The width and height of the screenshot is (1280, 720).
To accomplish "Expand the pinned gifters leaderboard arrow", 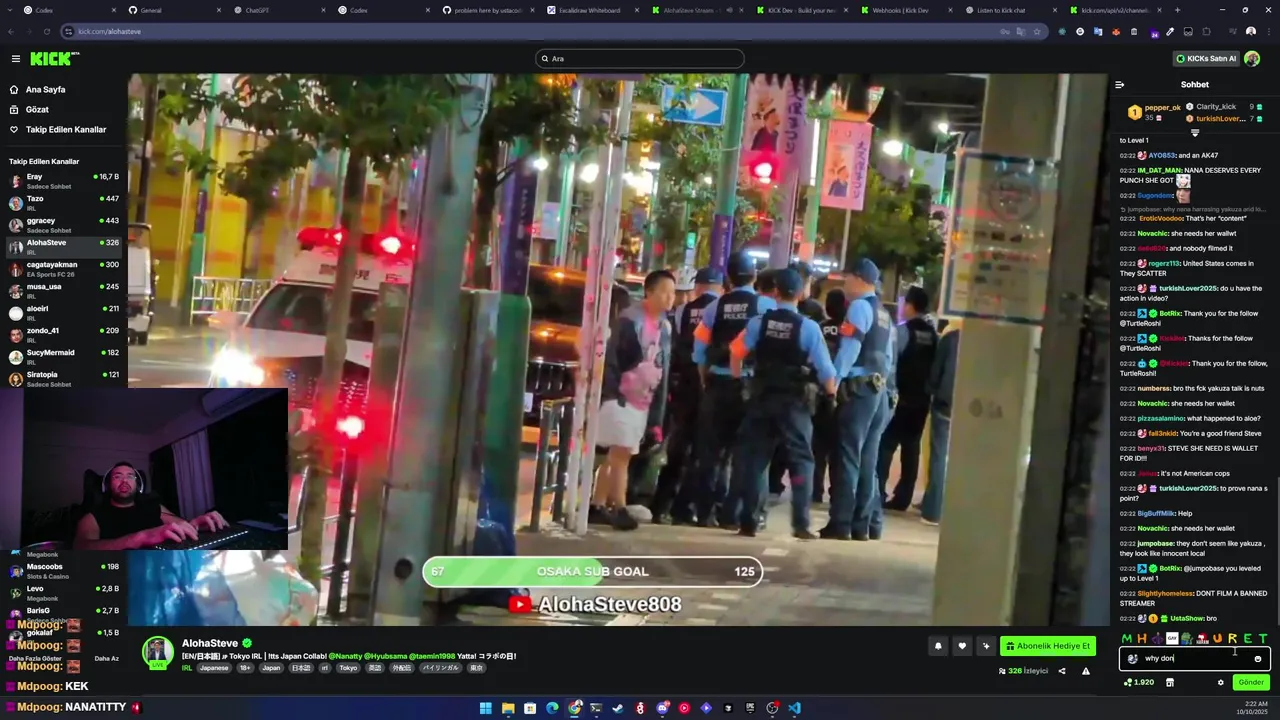I will tap(1195, 132).
